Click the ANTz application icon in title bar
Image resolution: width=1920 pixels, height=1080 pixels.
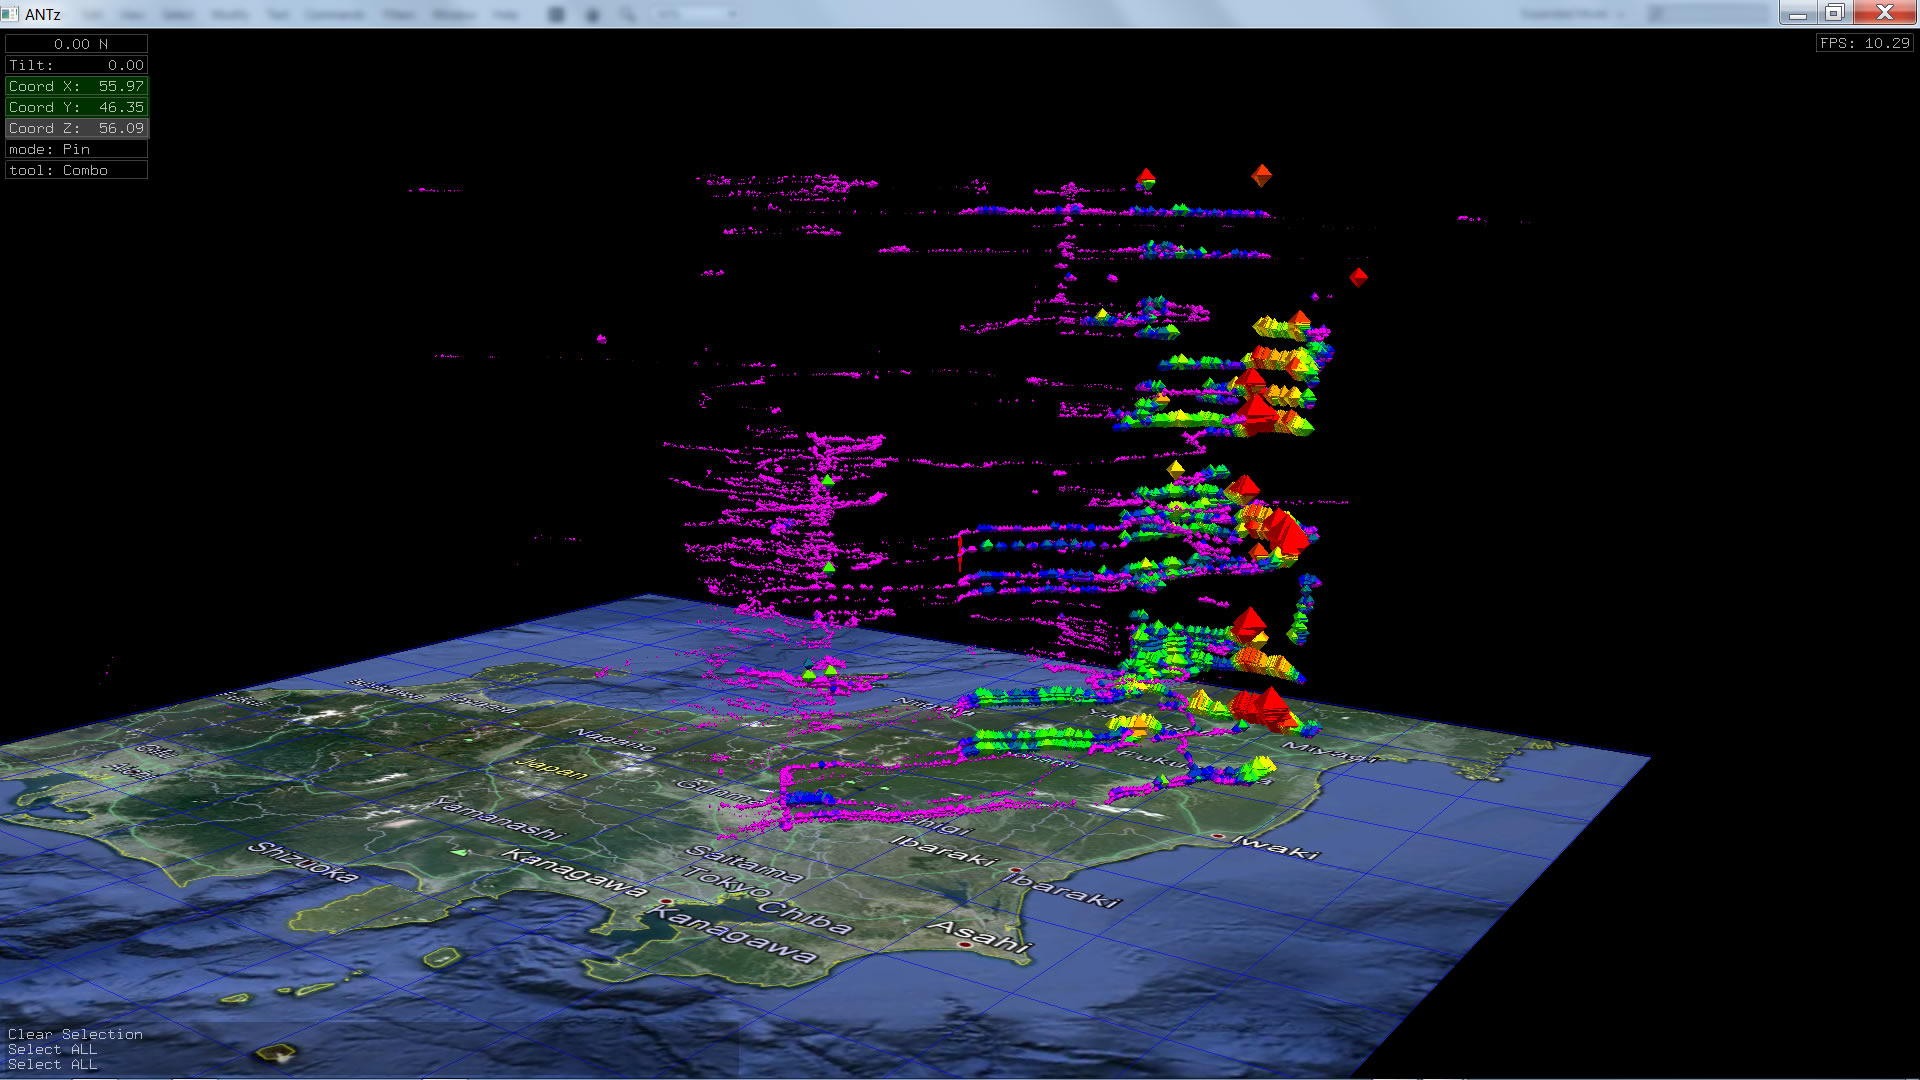pyautogui.click(x=11, y=13)
